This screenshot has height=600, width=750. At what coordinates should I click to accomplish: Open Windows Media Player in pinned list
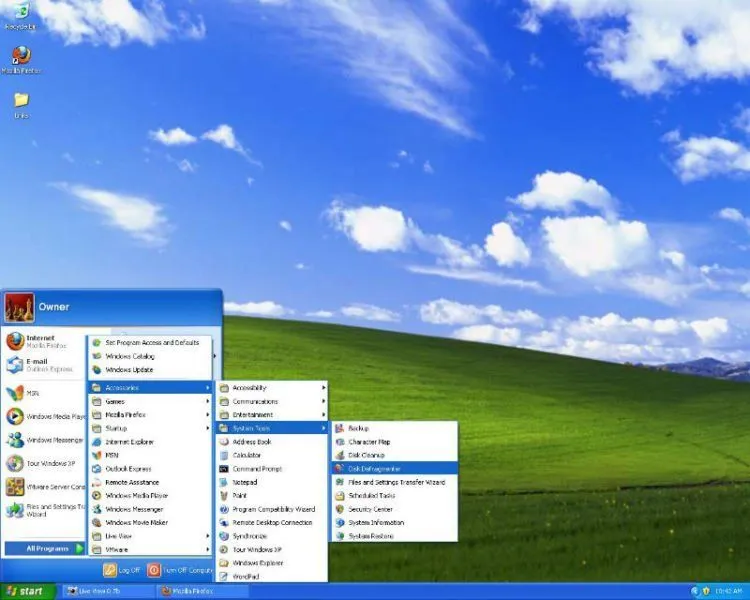point(44,416)
